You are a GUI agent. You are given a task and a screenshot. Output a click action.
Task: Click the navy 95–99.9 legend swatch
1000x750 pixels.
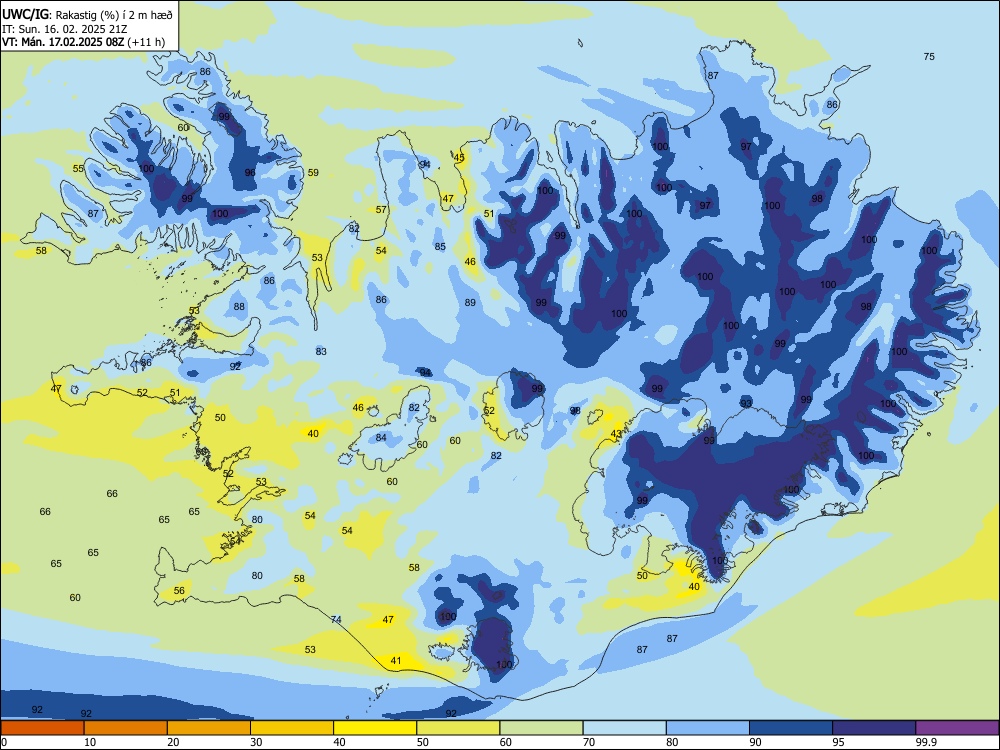874,728
